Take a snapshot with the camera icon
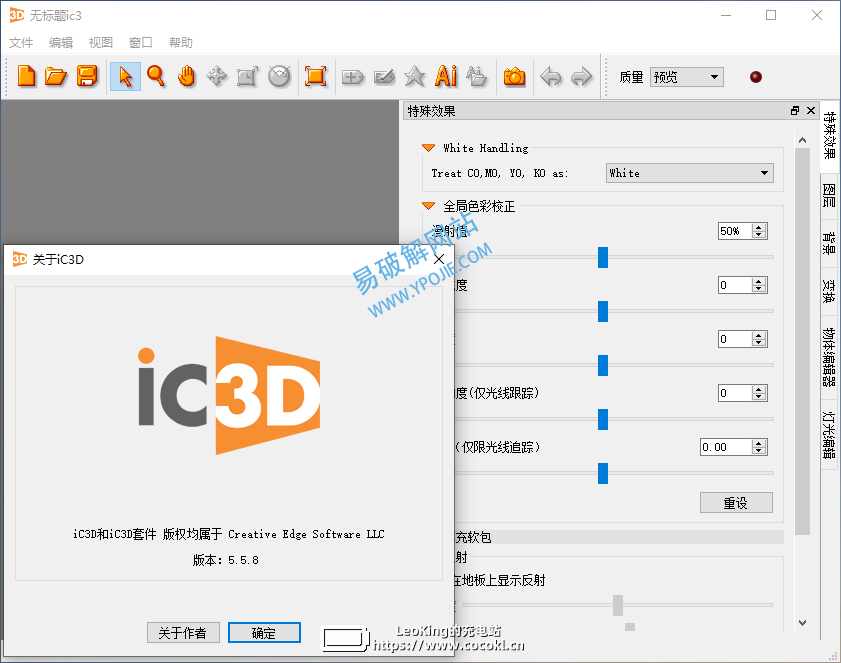Viewport: 841px width, 663px height. click(x=514, y=77)
